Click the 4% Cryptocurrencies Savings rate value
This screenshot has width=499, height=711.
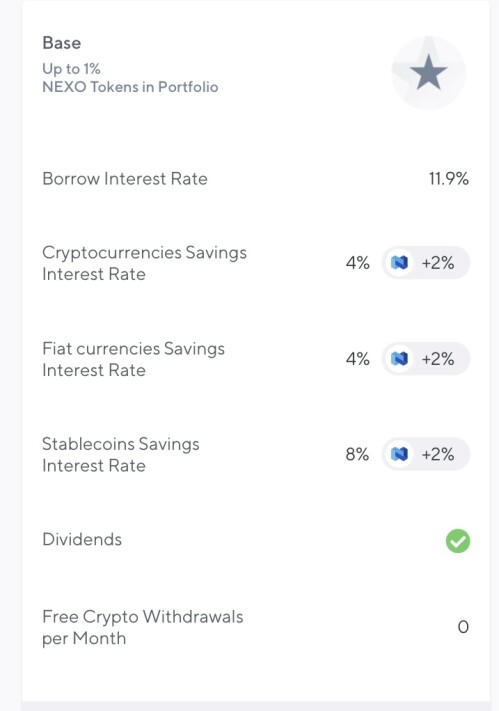tap(357, 263)
